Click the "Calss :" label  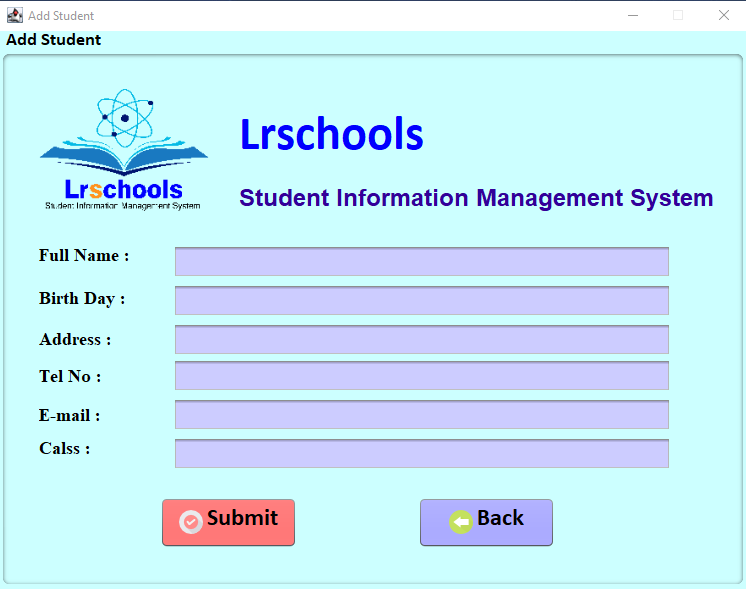(64, 449)
